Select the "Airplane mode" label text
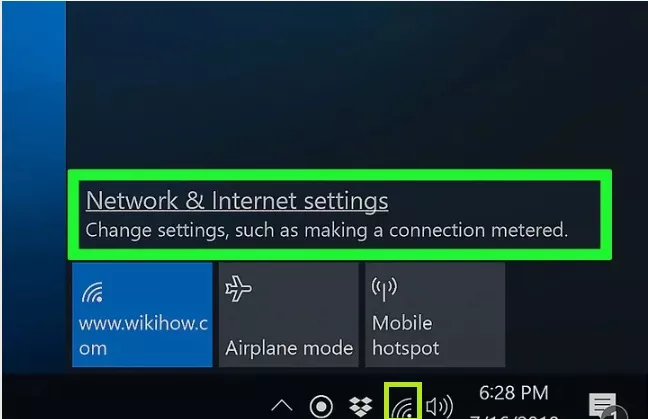Viewport: 648px width, 419px height. tap(289, 348)
